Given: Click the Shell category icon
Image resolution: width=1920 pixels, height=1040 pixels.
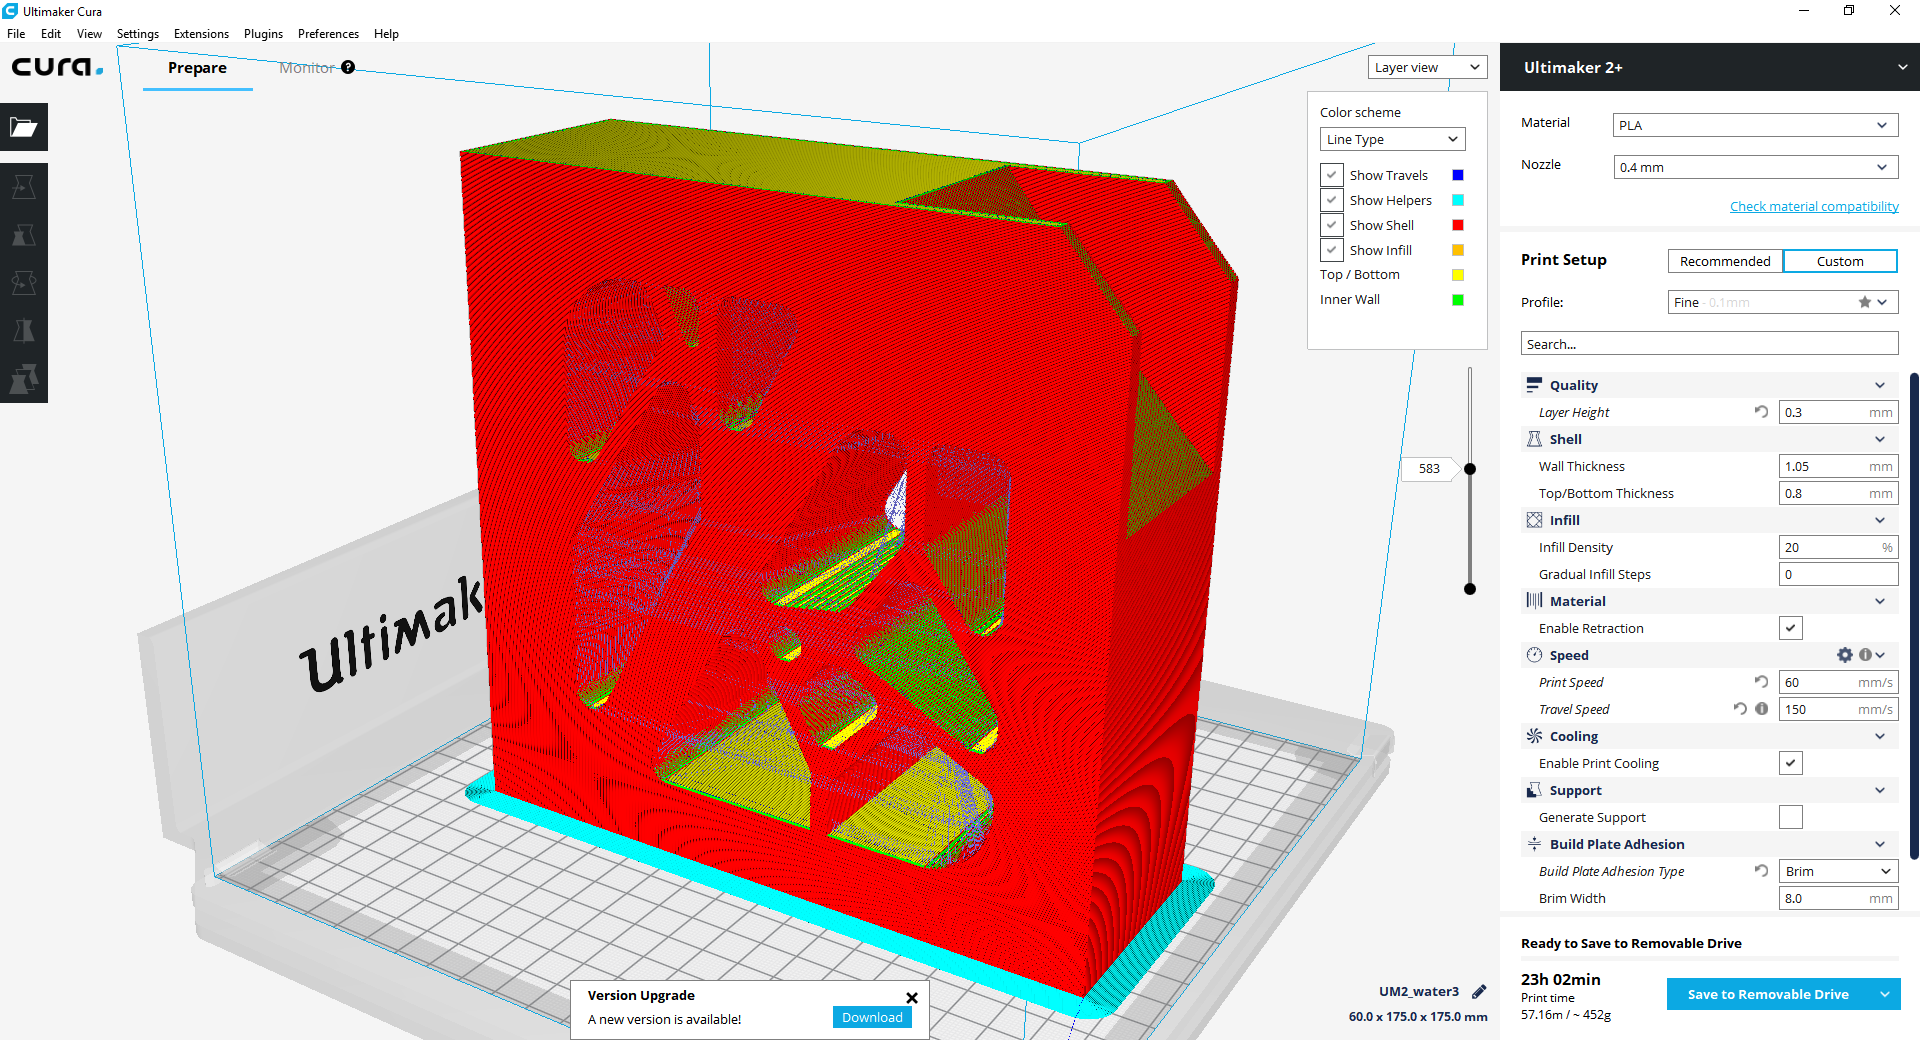Looking at the screenshot, I should [1534, 439].
